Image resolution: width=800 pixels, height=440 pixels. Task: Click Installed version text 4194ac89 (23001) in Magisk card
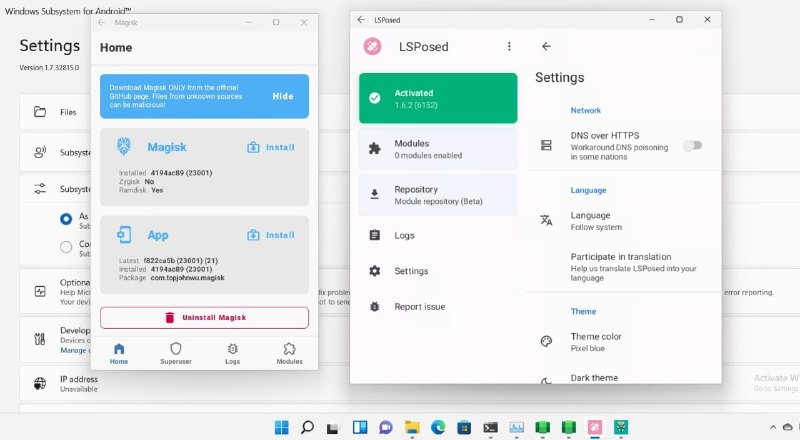(181, 173)
